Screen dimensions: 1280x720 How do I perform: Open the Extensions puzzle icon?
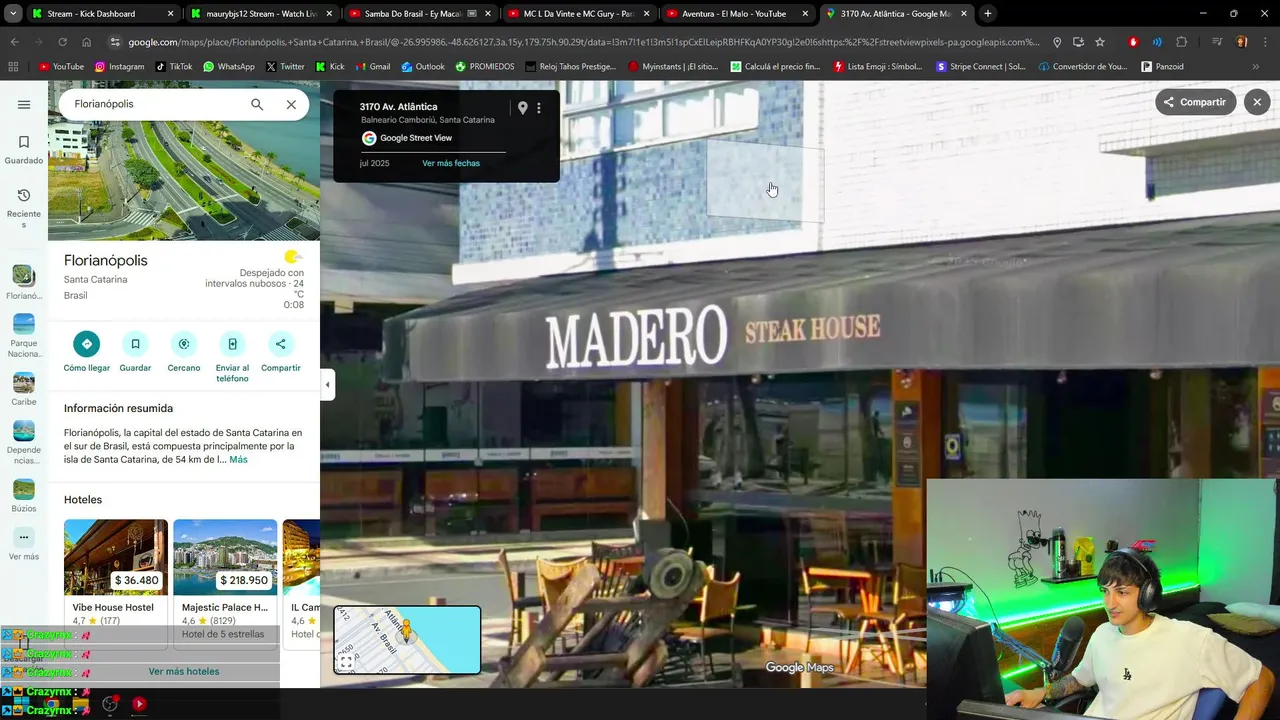point(1182,42)
